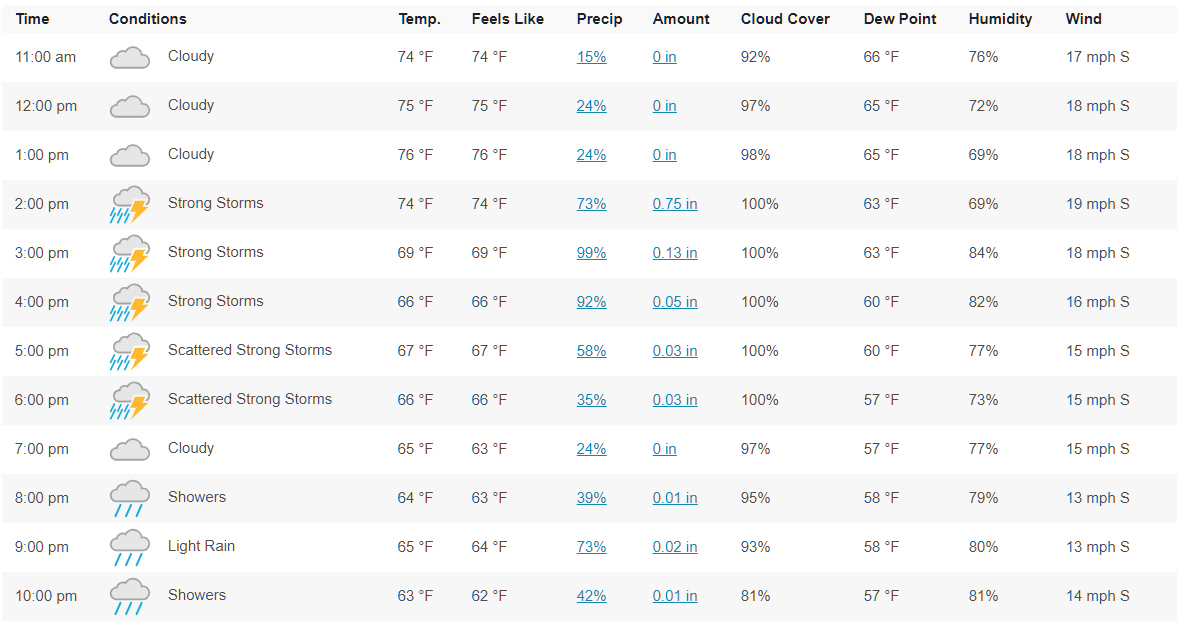
Task: Click the 2:00 pm Strong Storms icon
Action: 129,204
